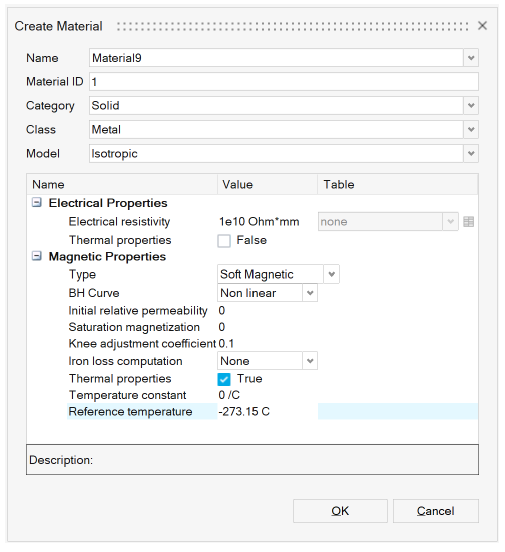This screenshot has width=505, height=552.
Task: Click the Name column header
Action: 122,184
